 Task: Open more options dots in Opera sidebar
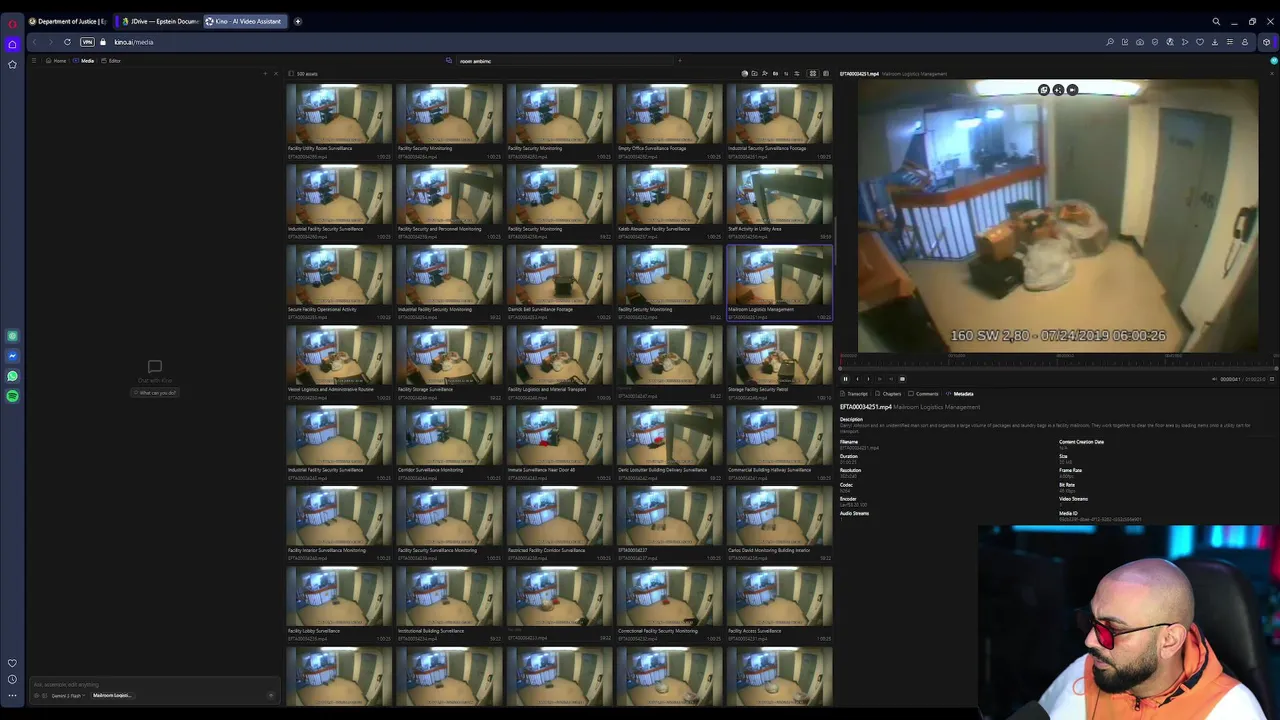(x=12, y=695)
